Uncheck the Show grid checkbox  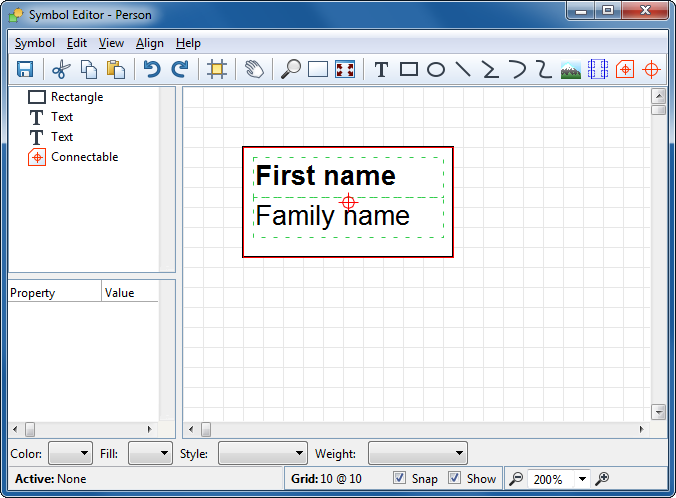(455, 479)
